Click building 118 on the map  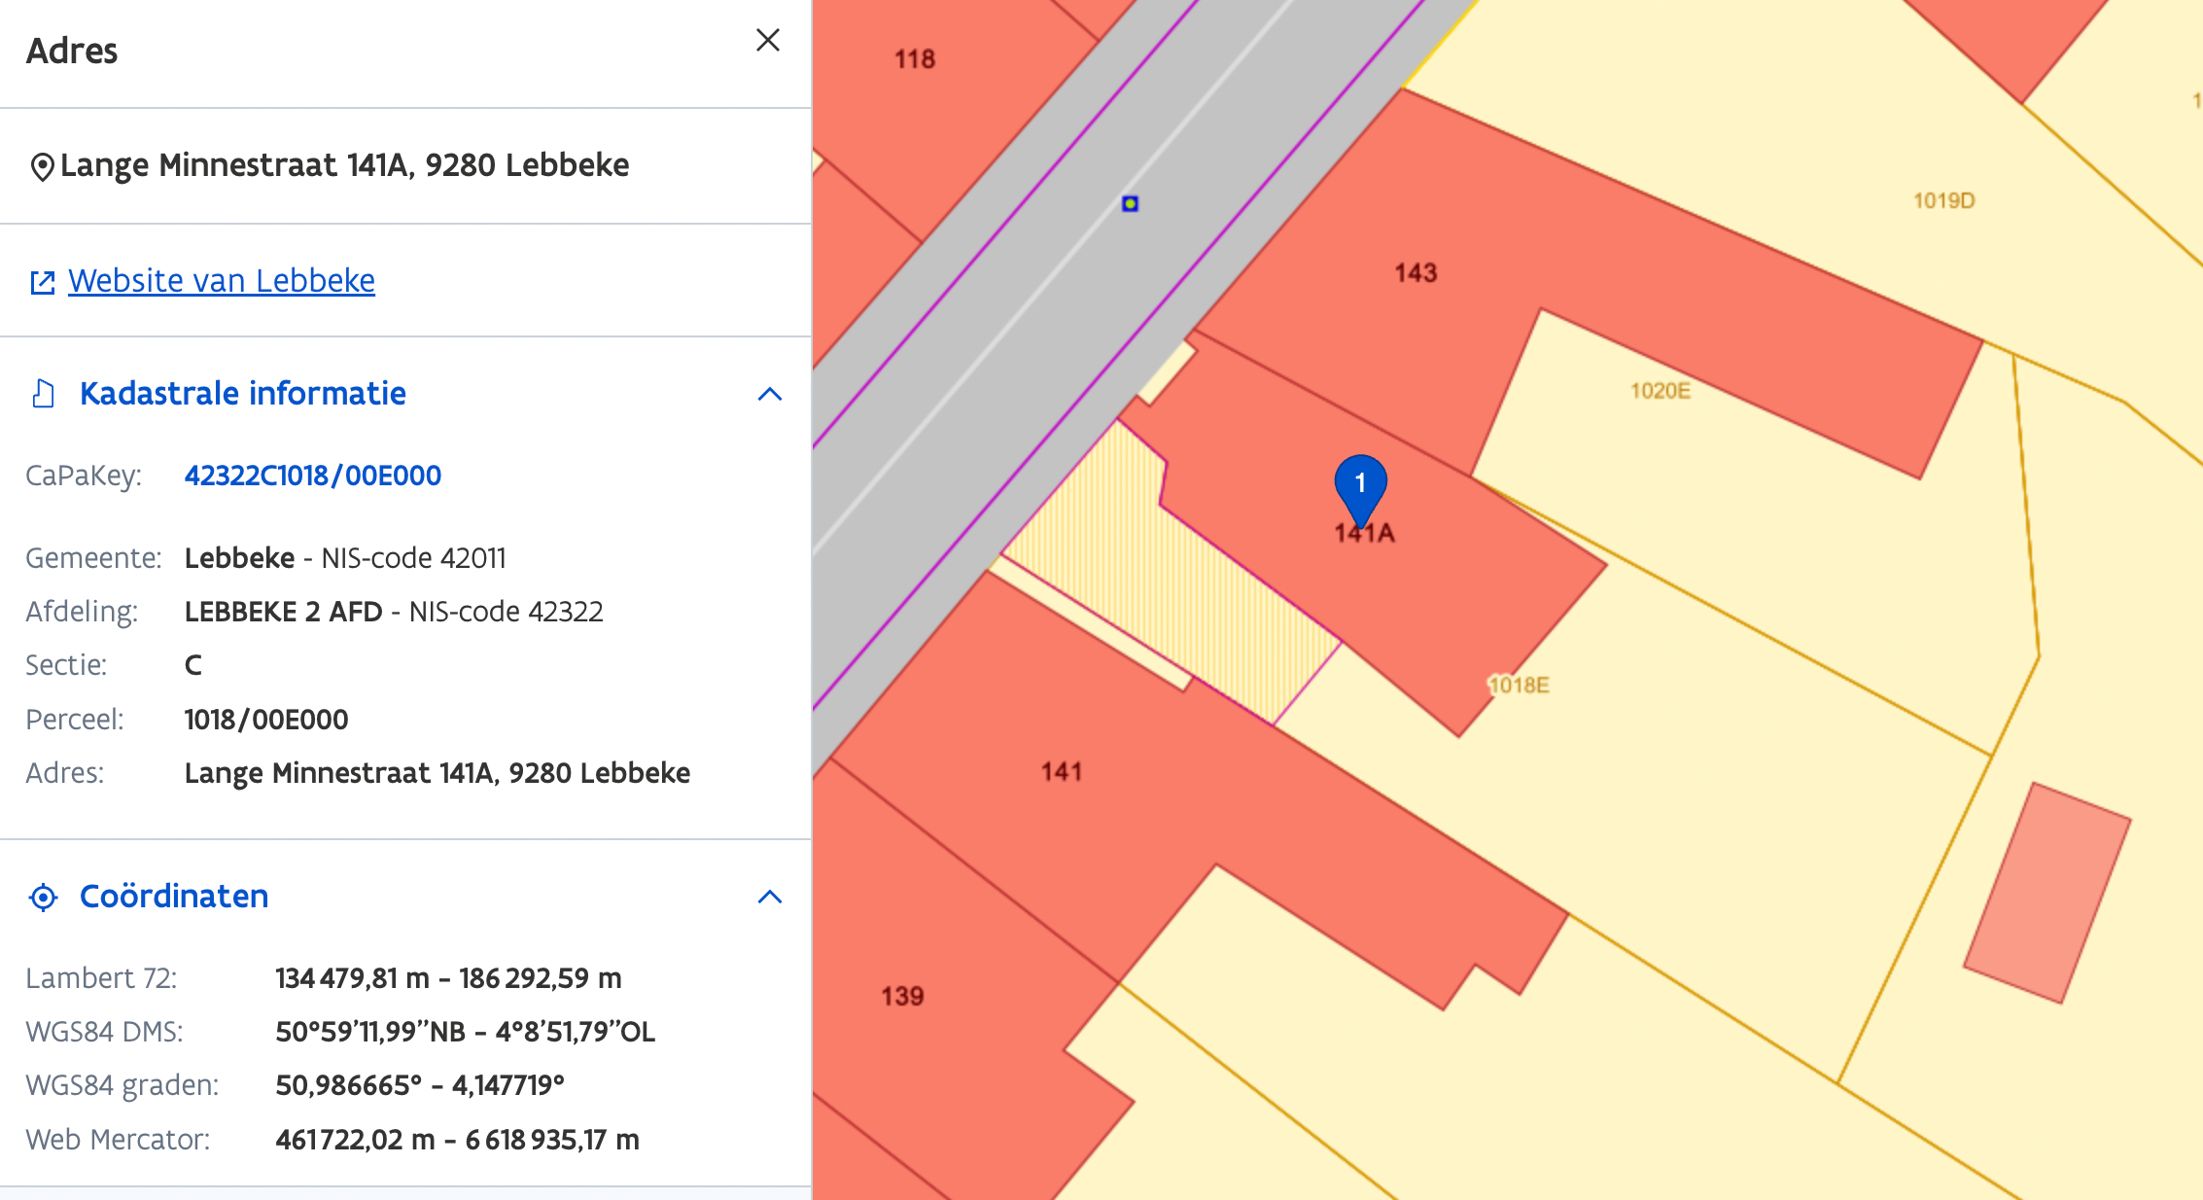[914, 60]
